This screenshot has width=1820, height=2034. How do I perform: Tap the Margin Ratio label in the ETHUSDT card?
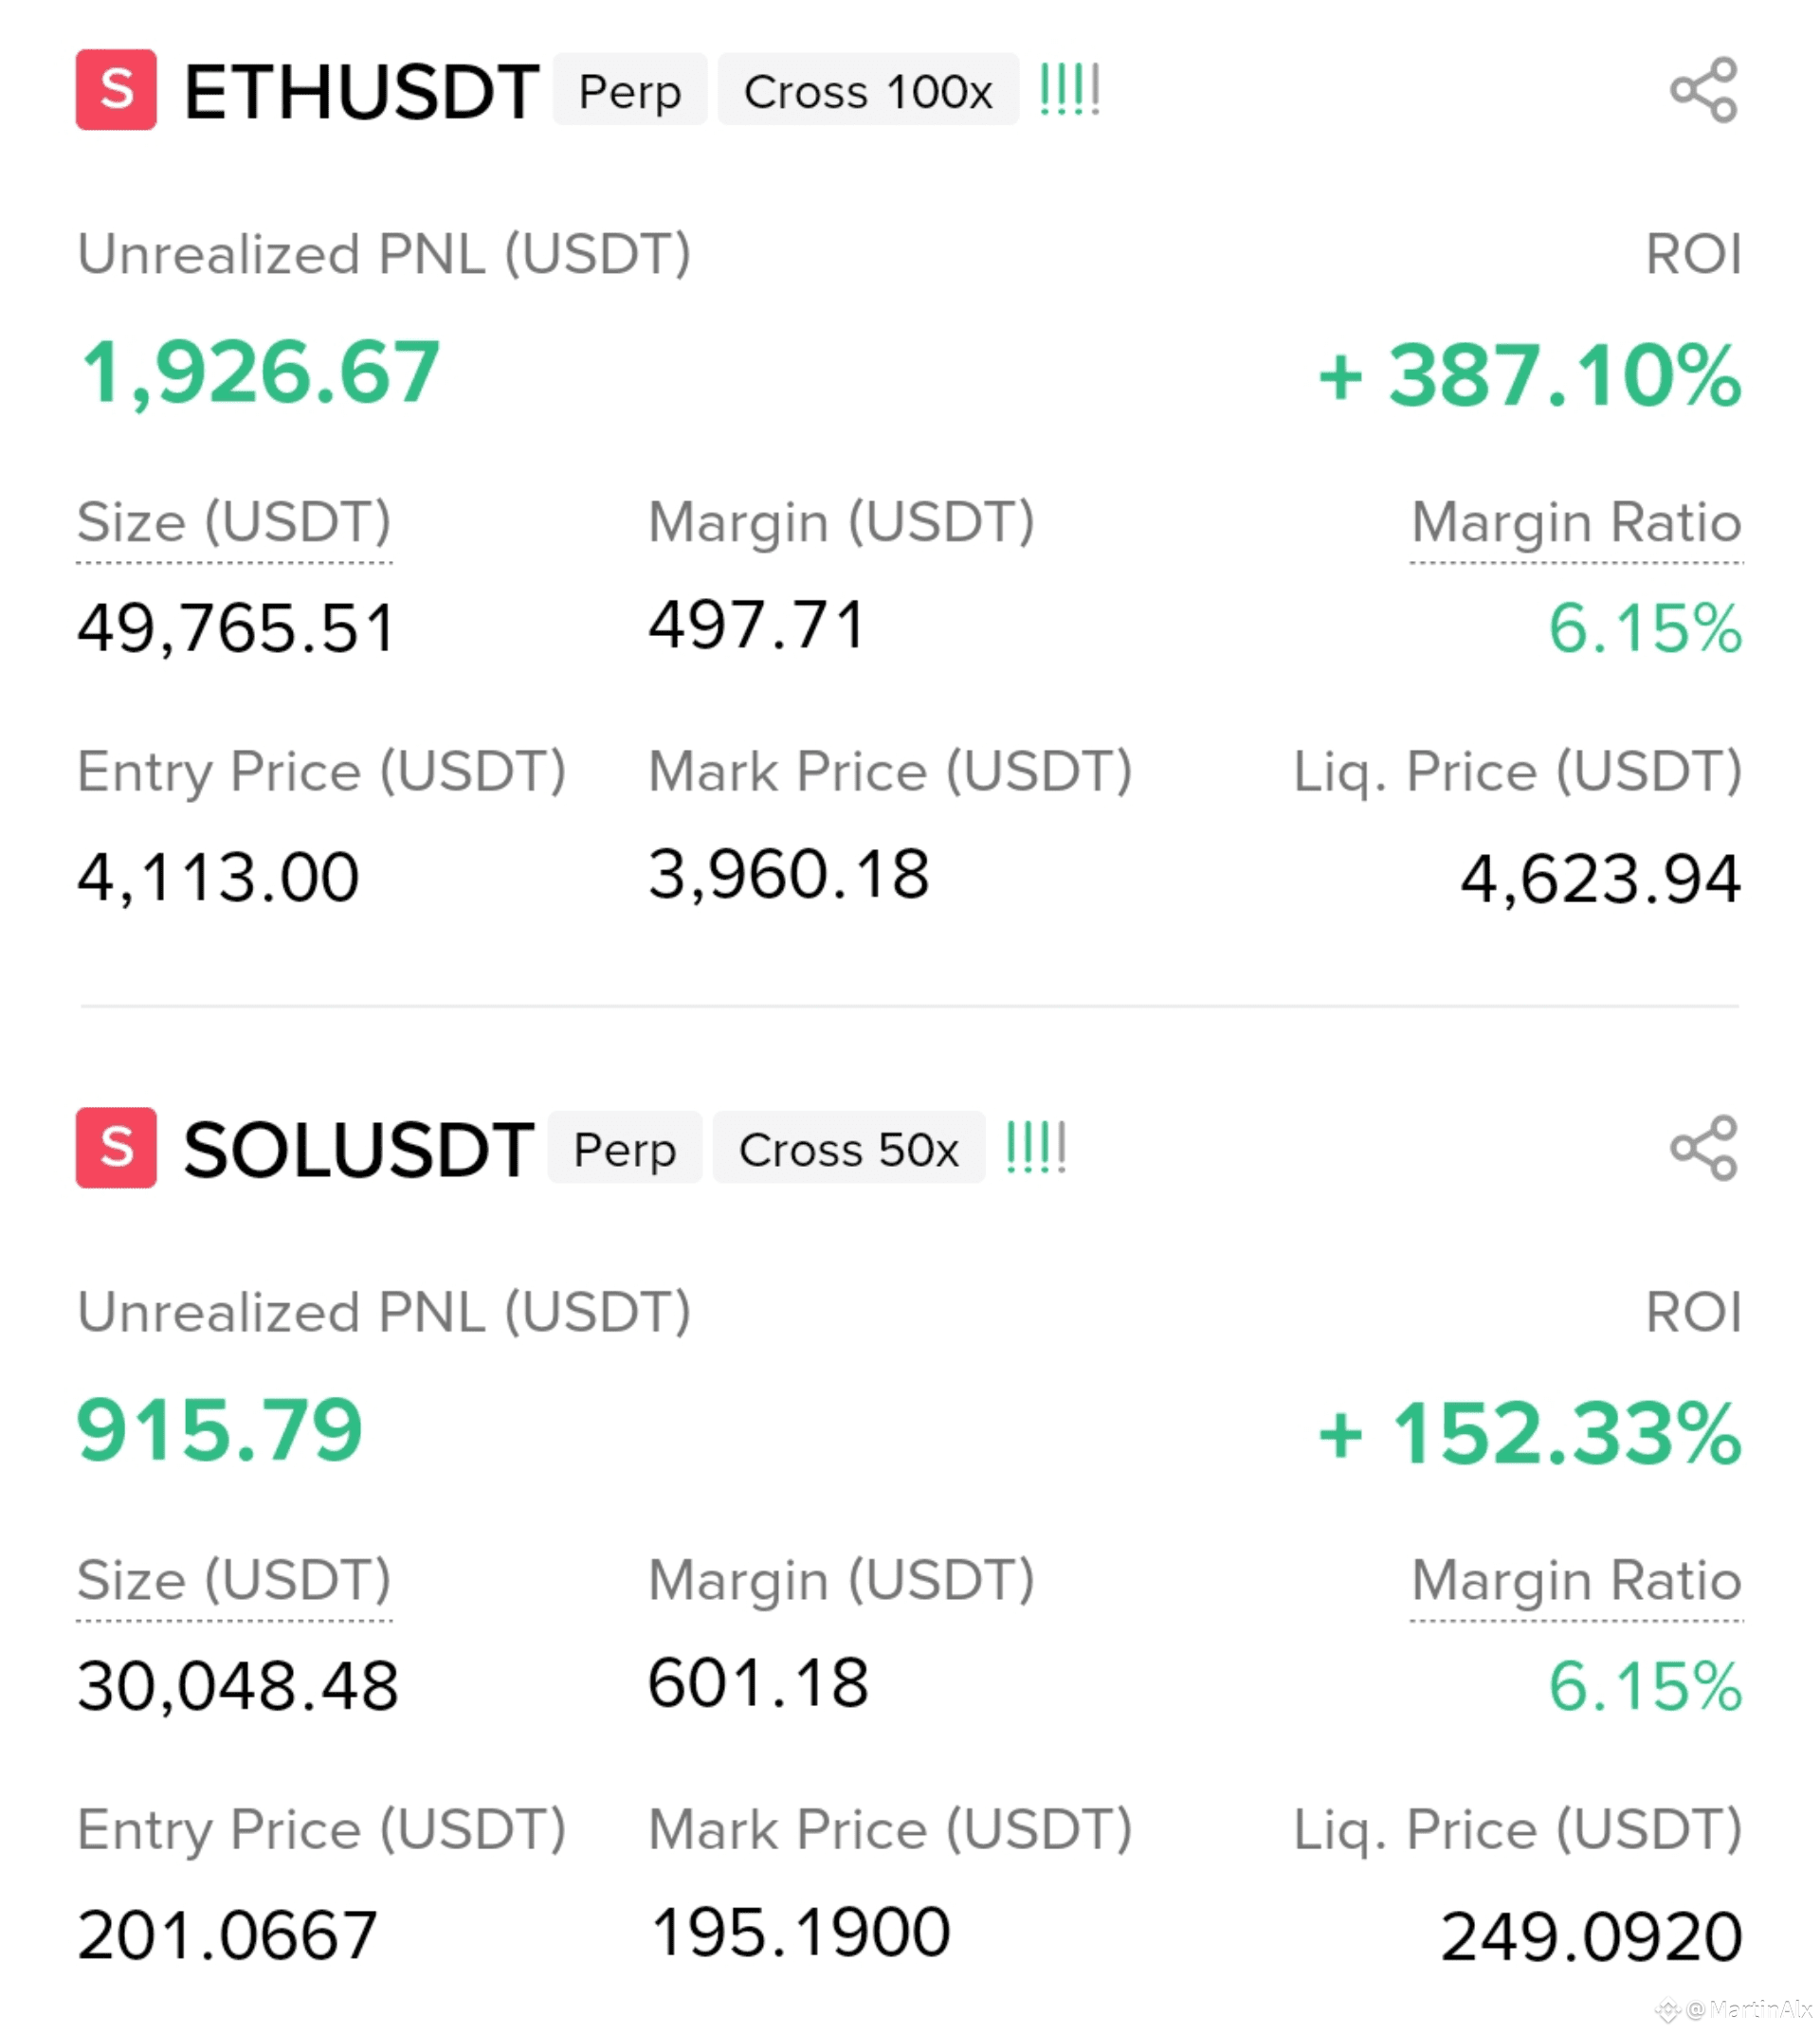click(x=1575, y=523)
